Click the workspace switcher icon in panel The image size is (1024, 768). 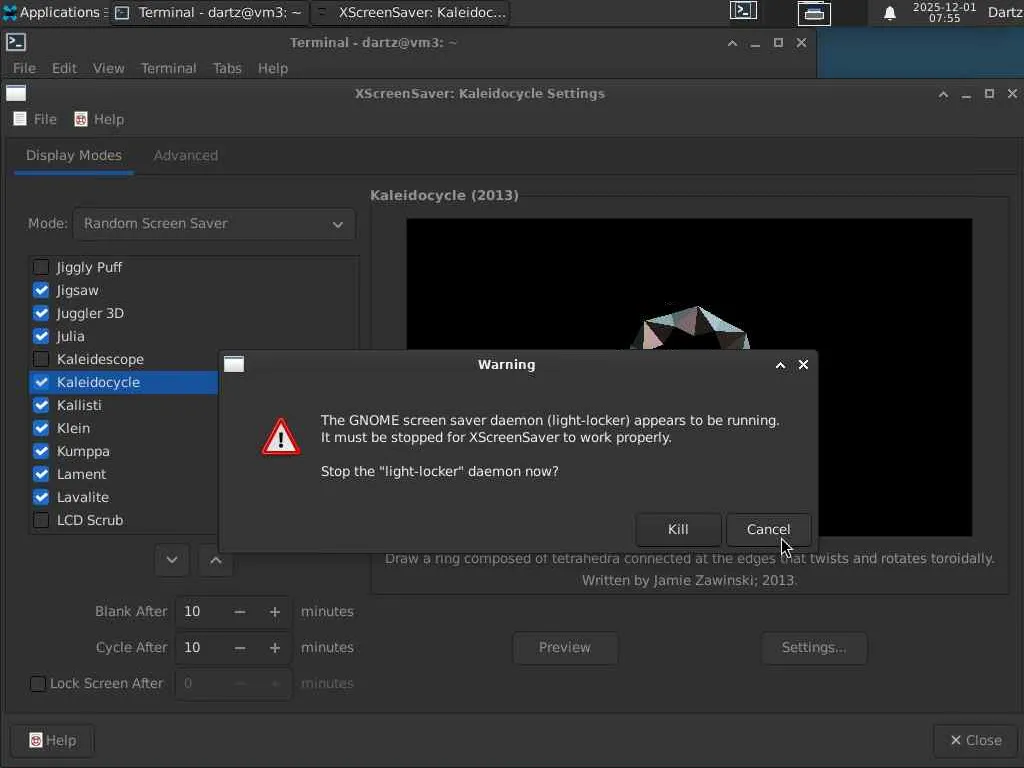click(x=814, y=13)
